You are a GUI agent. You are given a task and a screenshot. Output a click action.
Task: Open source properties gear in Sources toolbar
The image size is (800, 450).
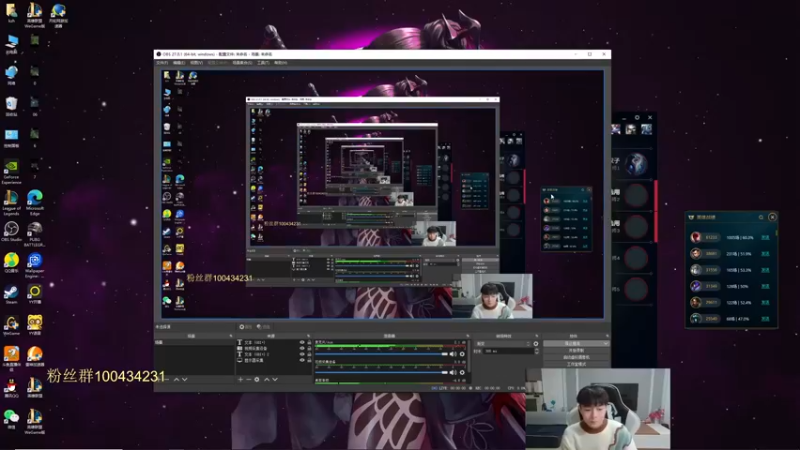click(x=257, y=380)
